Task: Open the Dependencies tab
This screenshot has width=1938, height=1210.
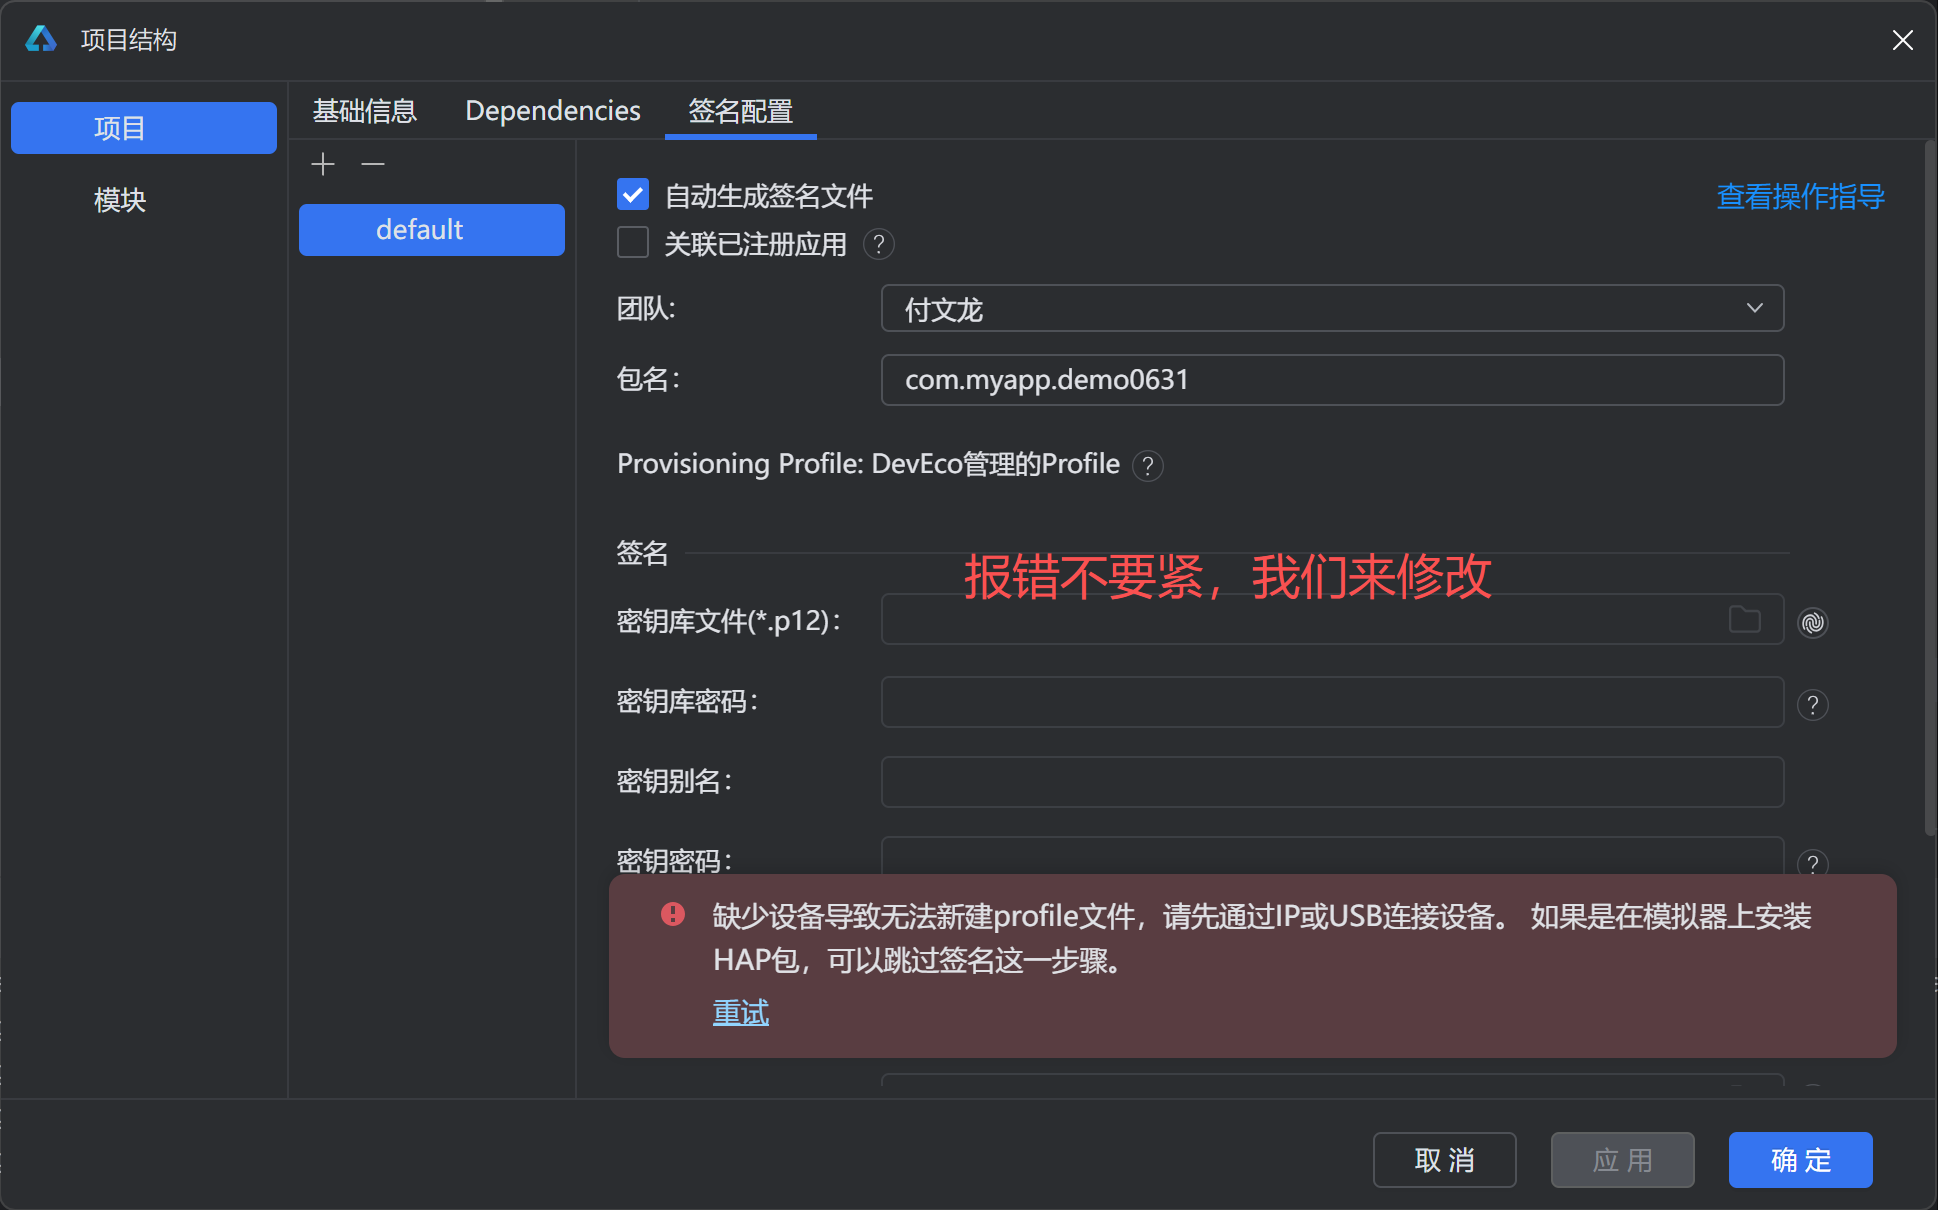Action: (553, 111)
